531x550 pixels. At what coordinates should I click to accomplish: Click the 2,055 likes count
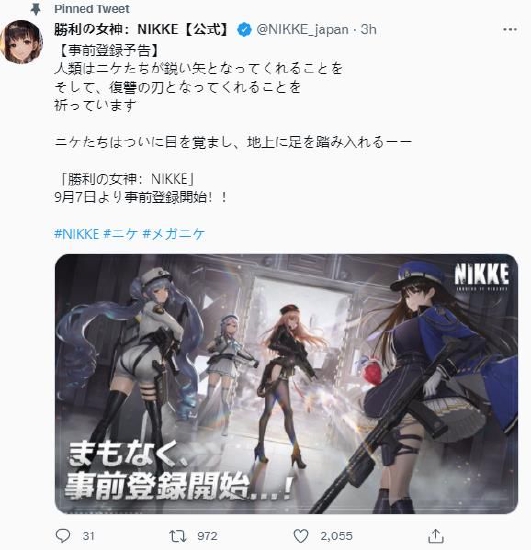336,536
